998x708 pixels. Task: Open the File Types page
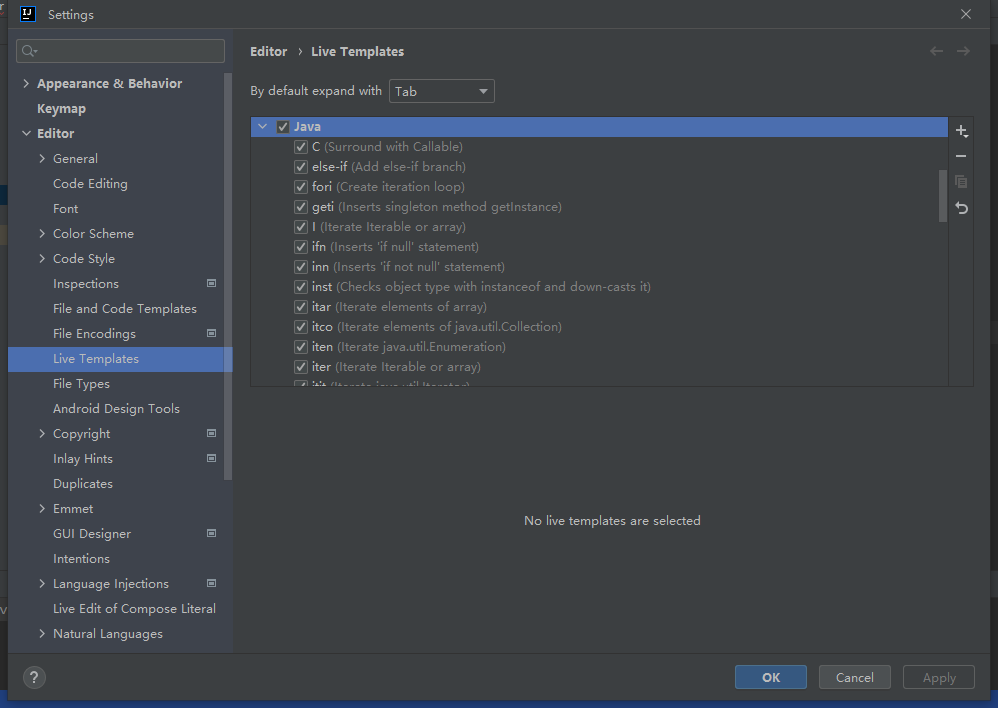point(81,383)
